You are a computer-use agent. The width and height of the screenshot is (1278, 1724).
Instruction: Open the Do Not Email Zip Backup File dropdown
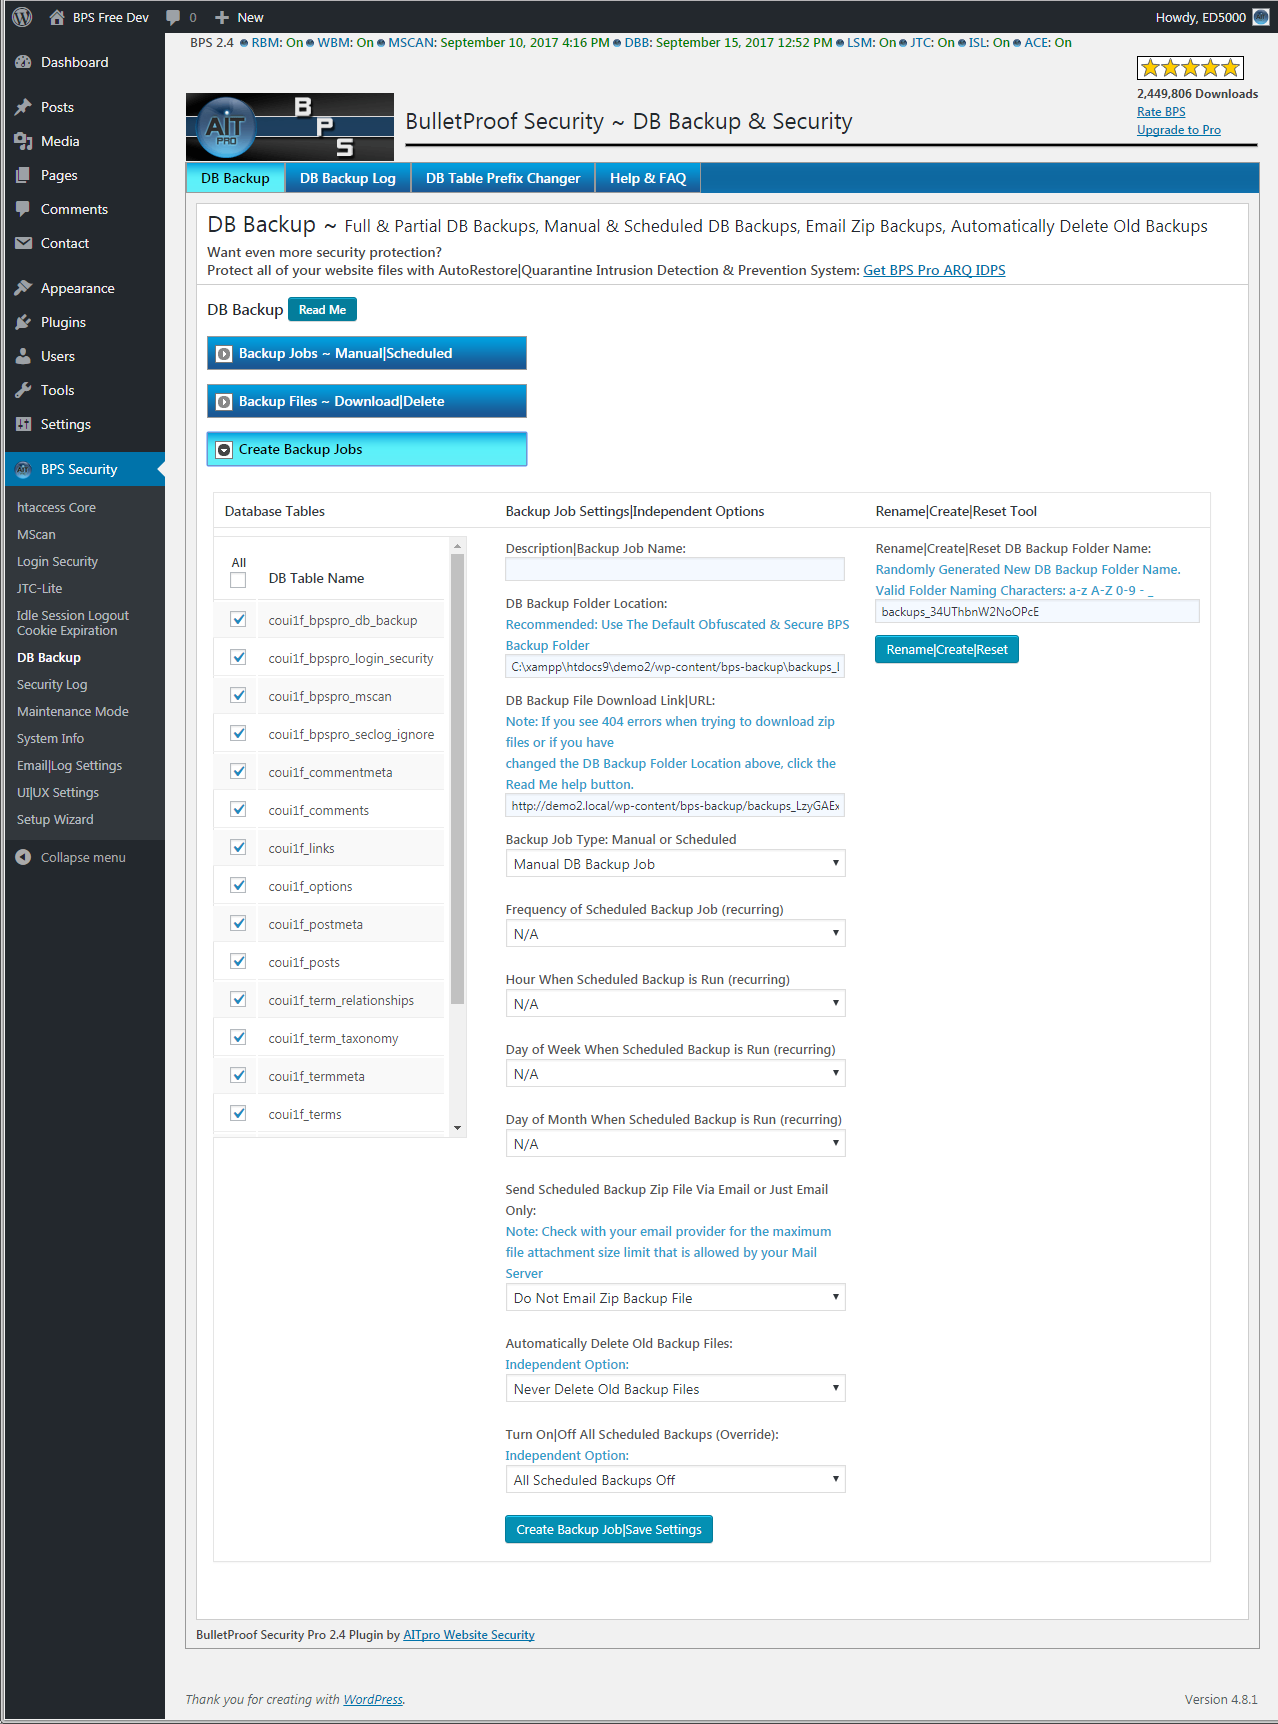(x=675, y=1298)
